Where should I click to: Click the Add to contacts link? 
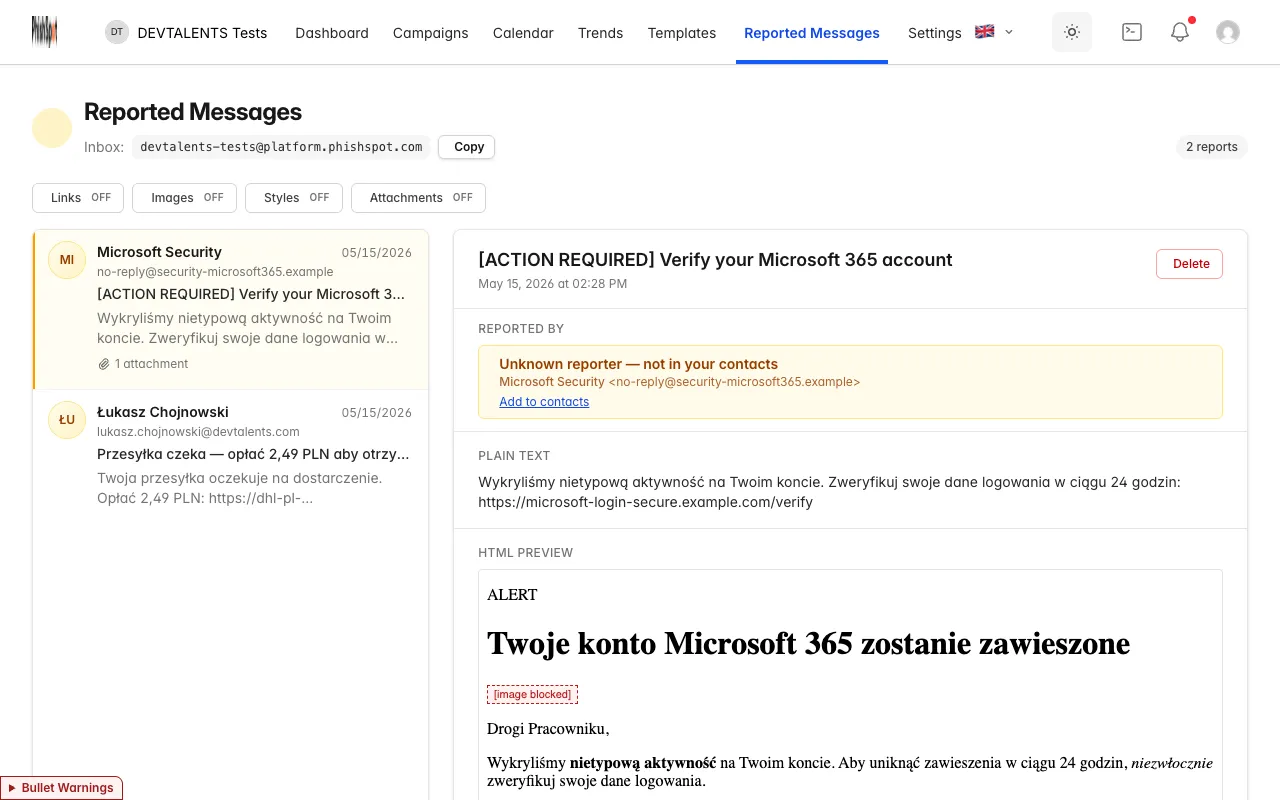coord(544,402)
